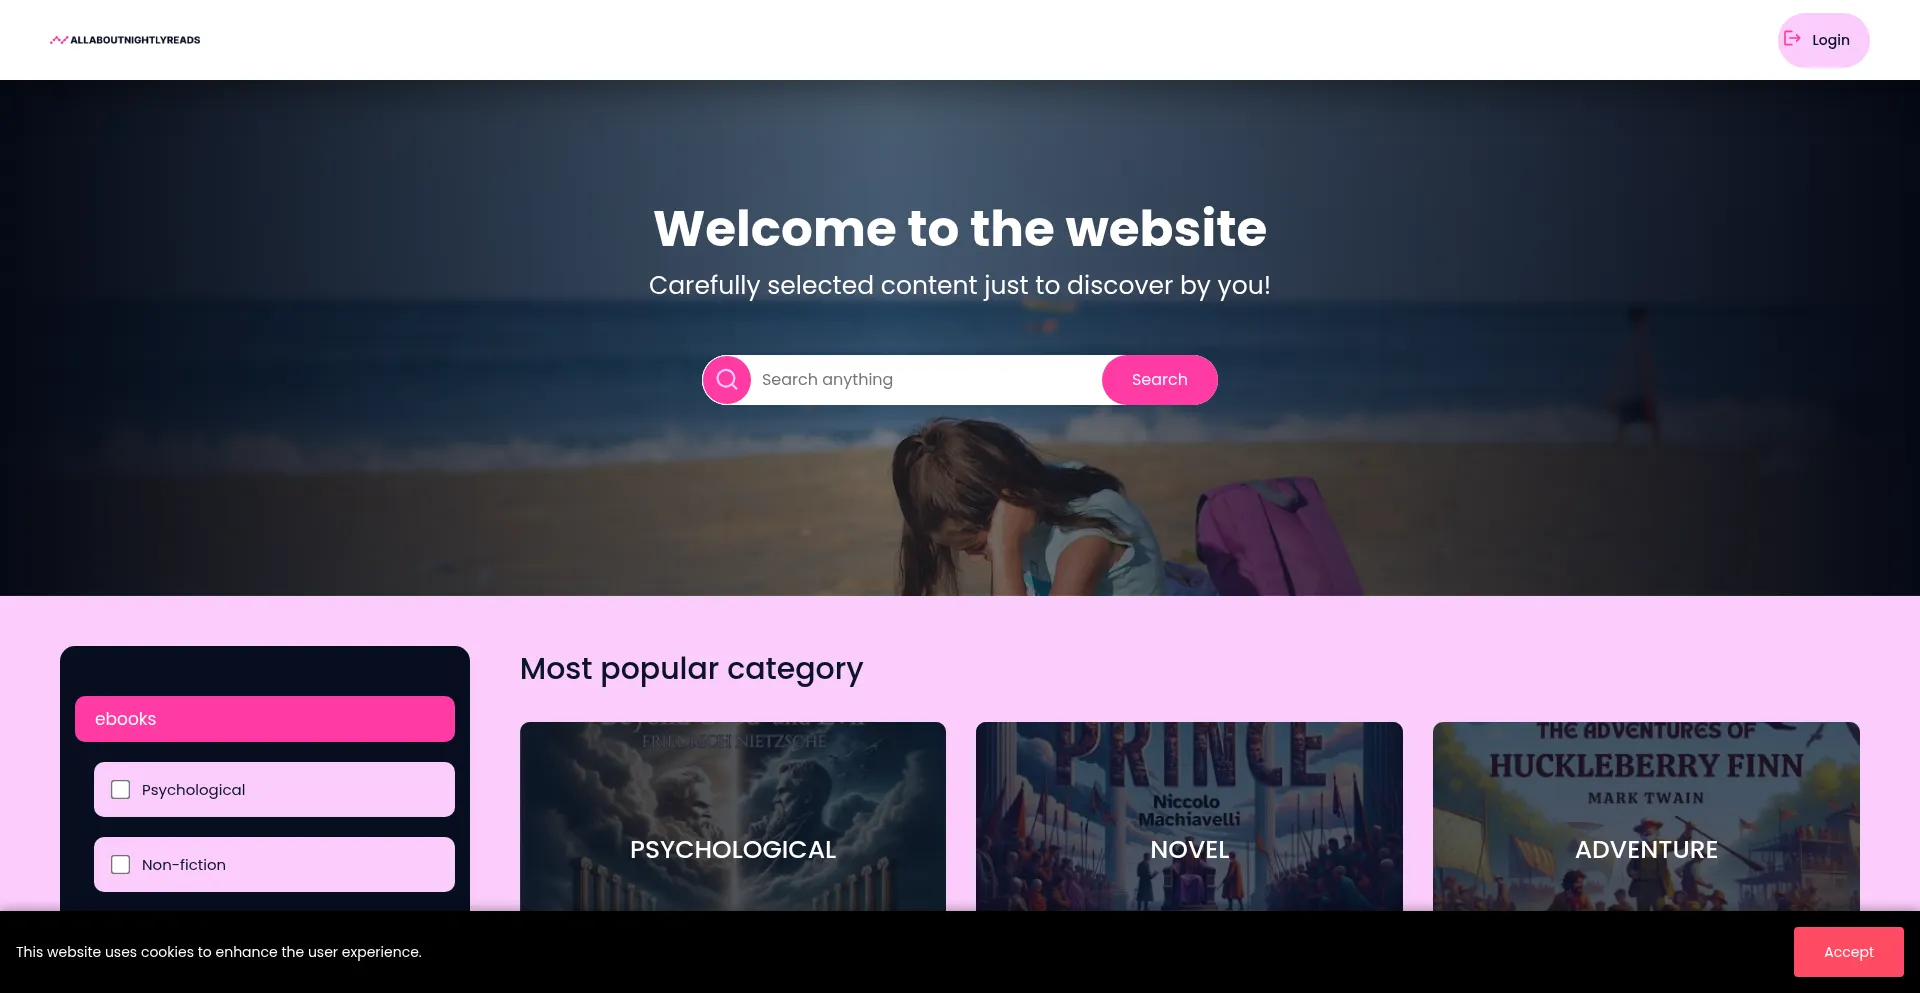Click the pink Search button
Image resolution: width=1920 pixels, height=993 pixels.
(1160, 380)
